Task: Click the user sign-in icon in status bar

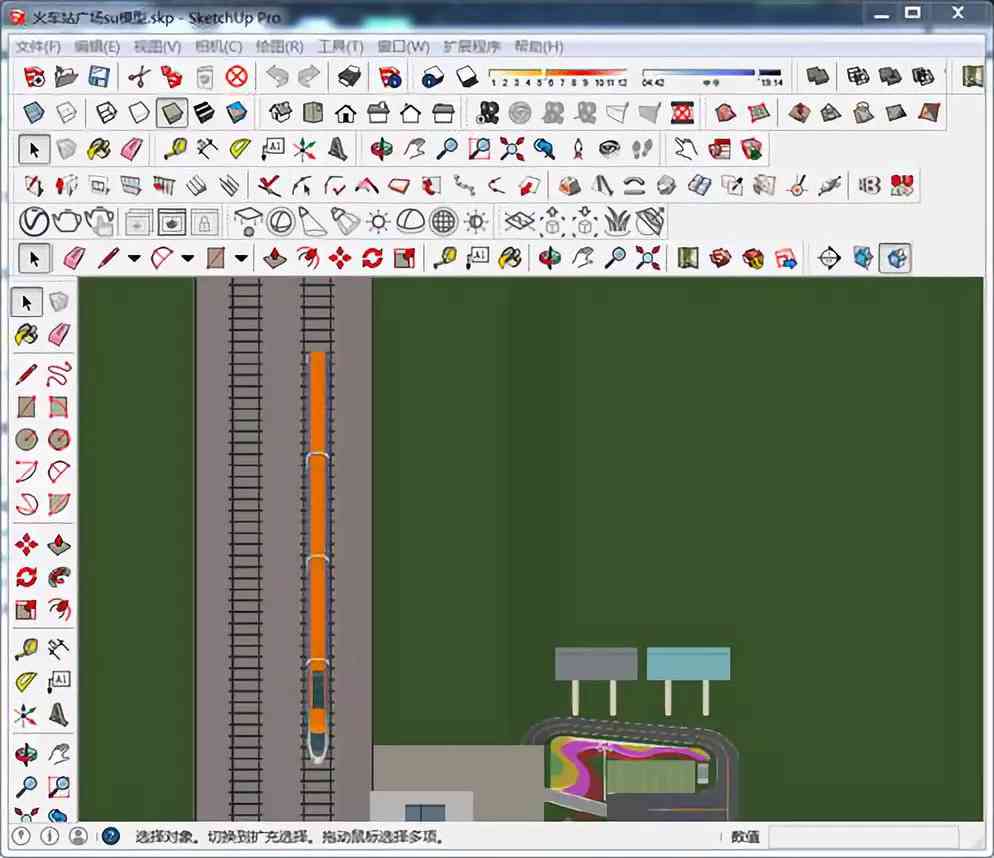Action: [78, 836]
